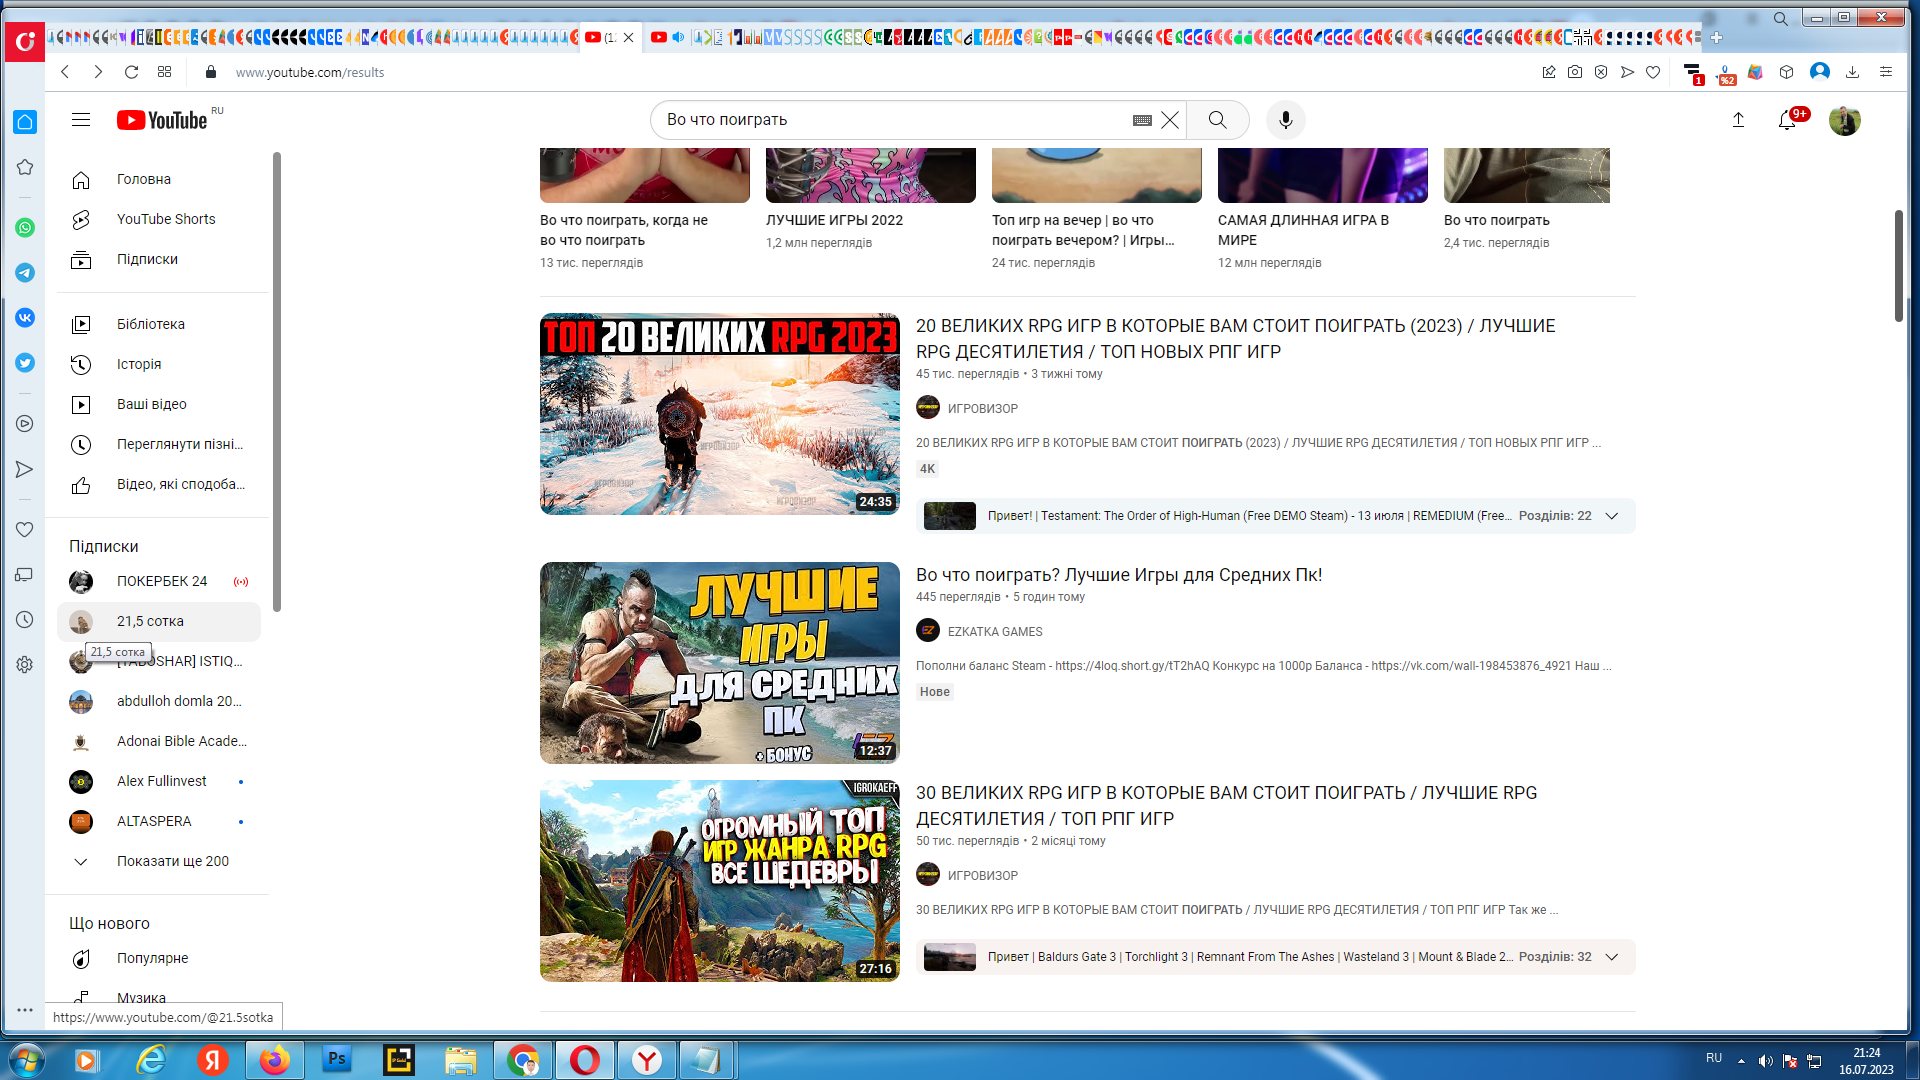Open ПОКЕРБЕК 24 subscription channel
This screenshot has width=1920, height=1080.
click(x=159, y=581)
